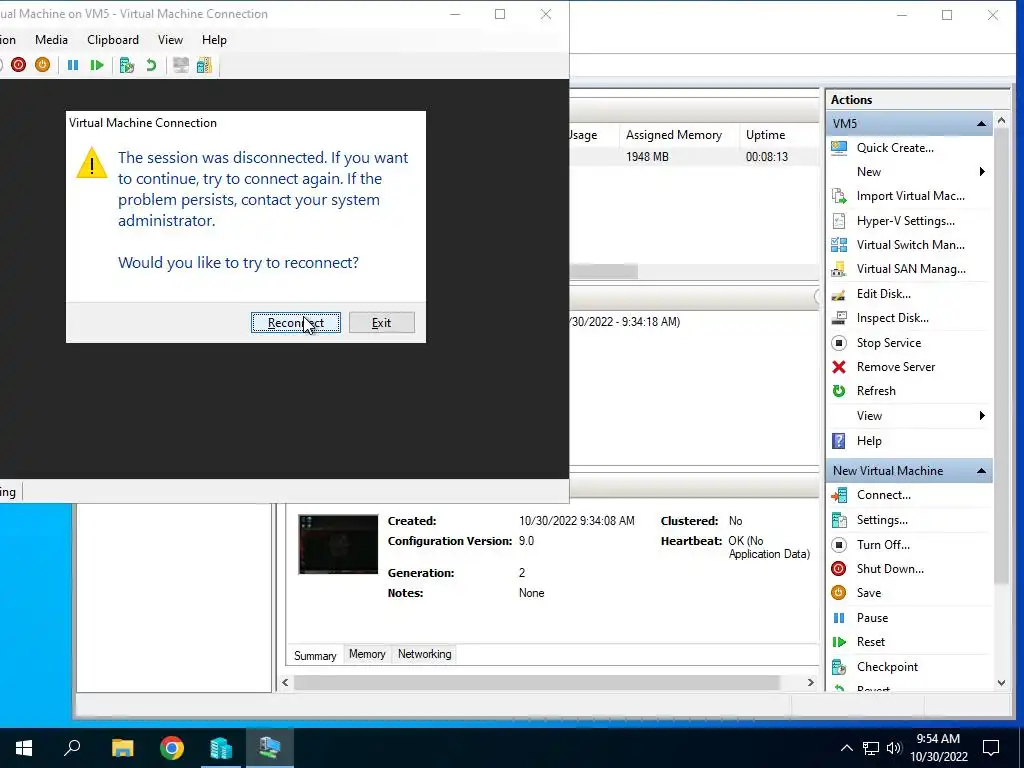
Task: Click the Actions pane scroll-up arrow
Action: tap(1001, 121)
